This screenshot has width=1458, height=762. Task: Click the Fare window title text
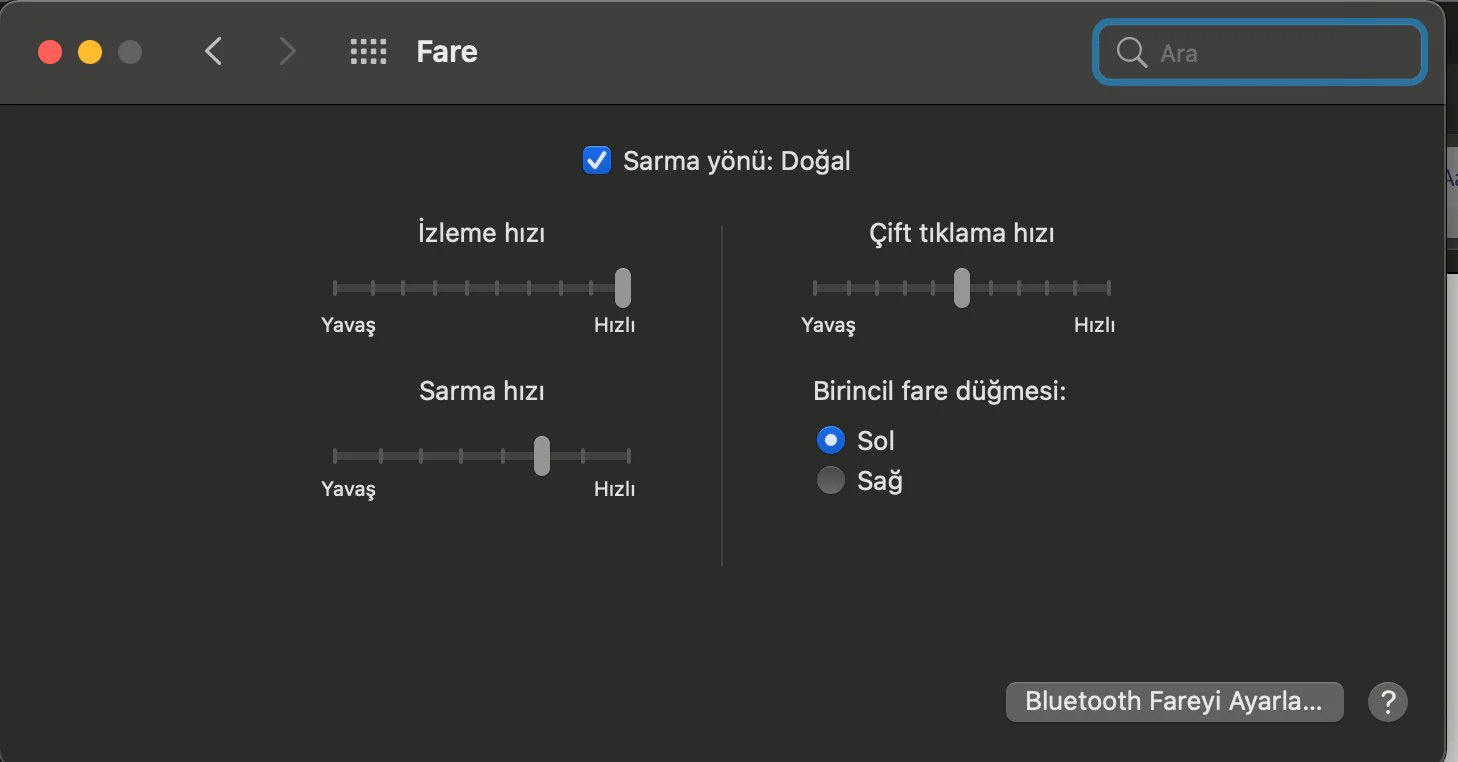447,52
